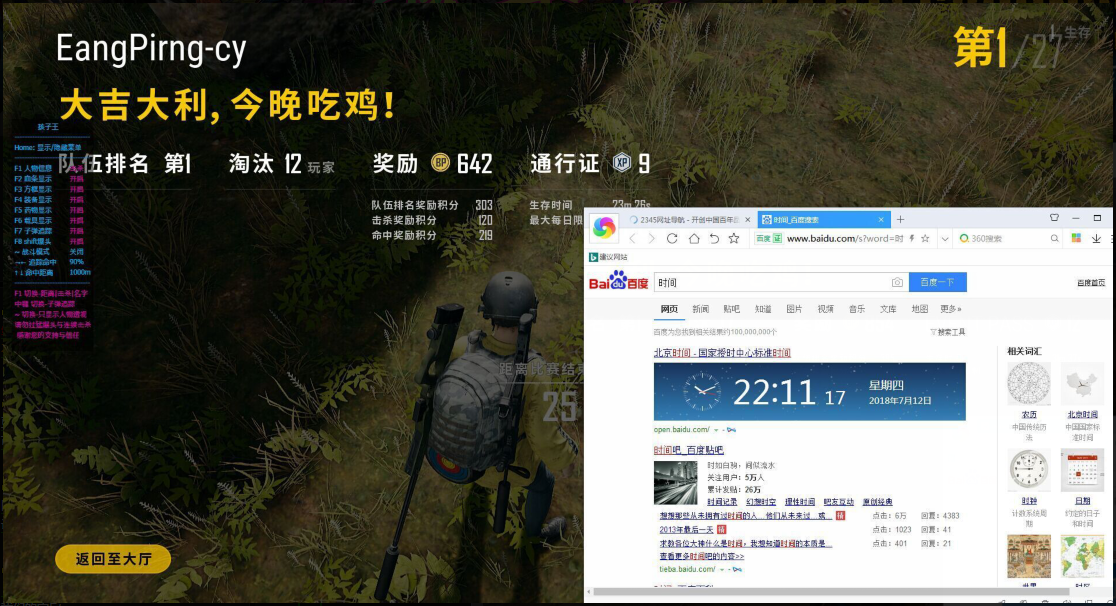This screenshot has width=1116, height=606.
Task: Click the 百度一下 search button
Action: click(x=937, y=282)
